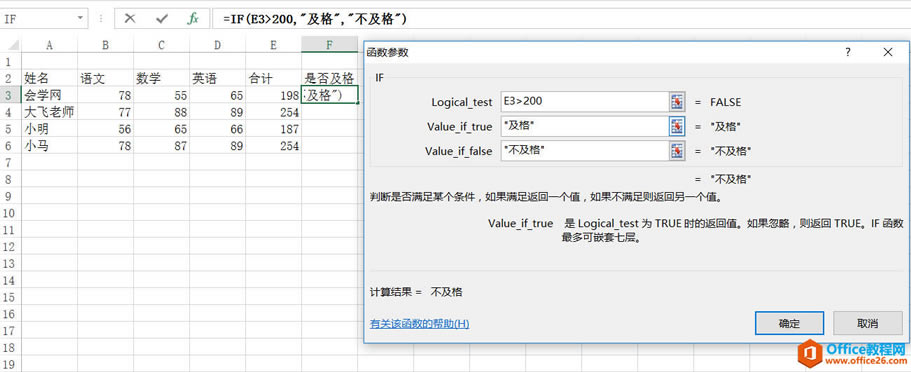Cancel formula entry with X icon
The image size is (911, 372).
[x=130, y=19]
